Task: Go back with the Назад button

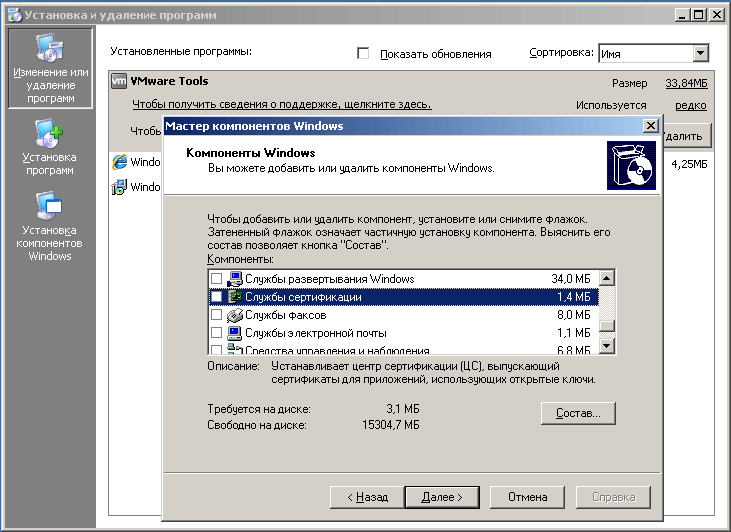Action: [x=367, y=497]
